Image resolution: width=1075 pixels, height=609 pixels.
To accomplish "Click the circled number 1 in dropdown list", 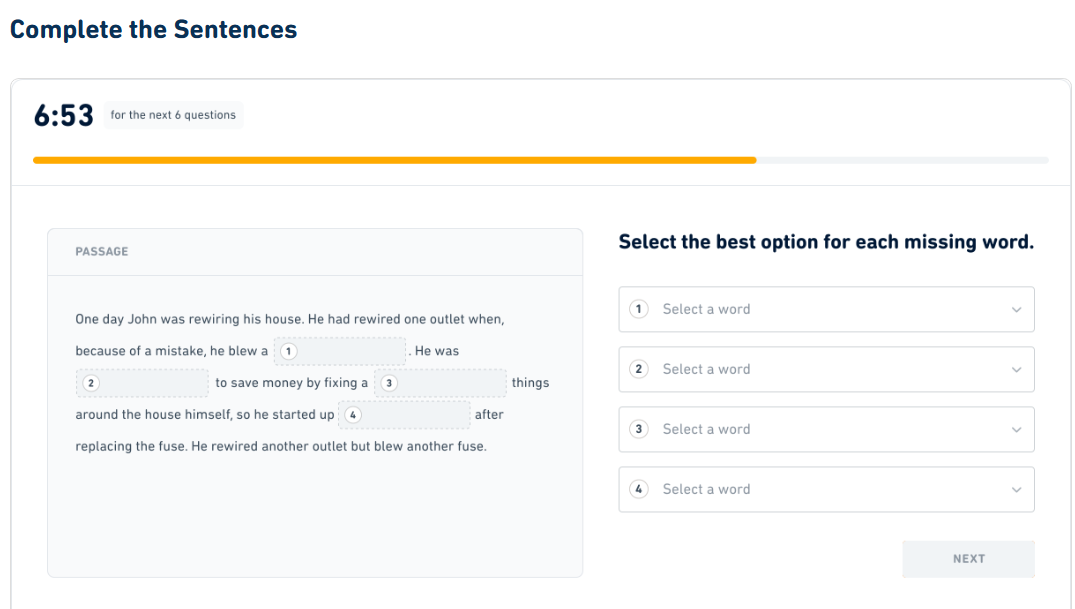I will (x=638, y=309).
